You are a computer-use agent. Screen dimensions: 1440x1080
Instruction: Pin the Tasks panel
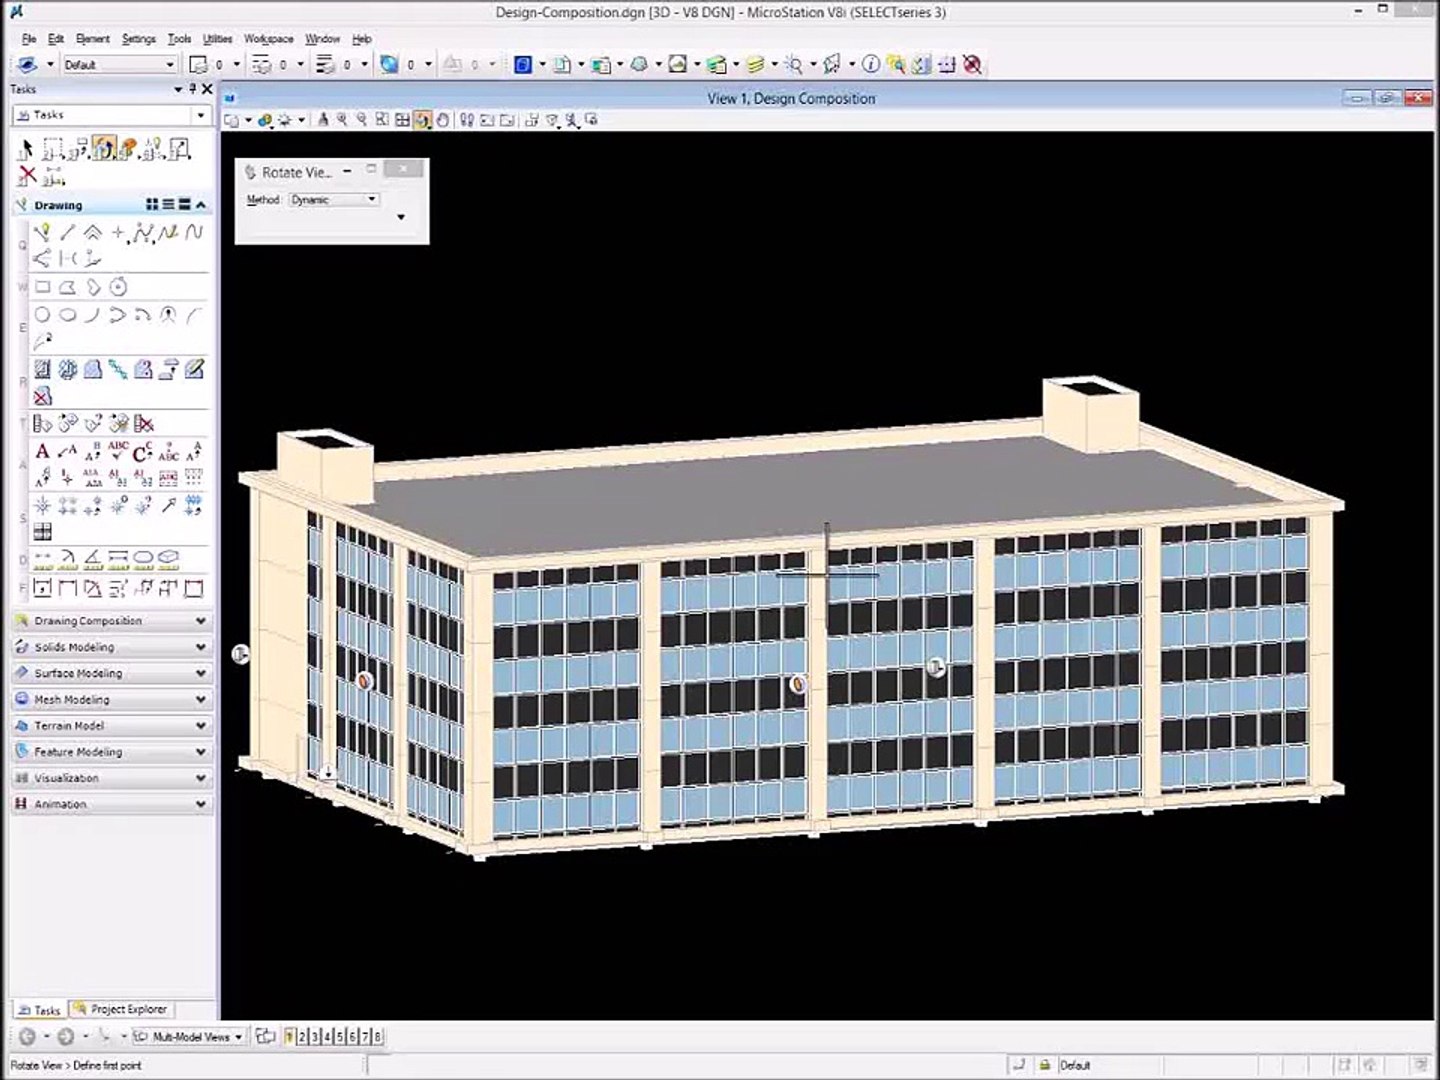[192, 89]
